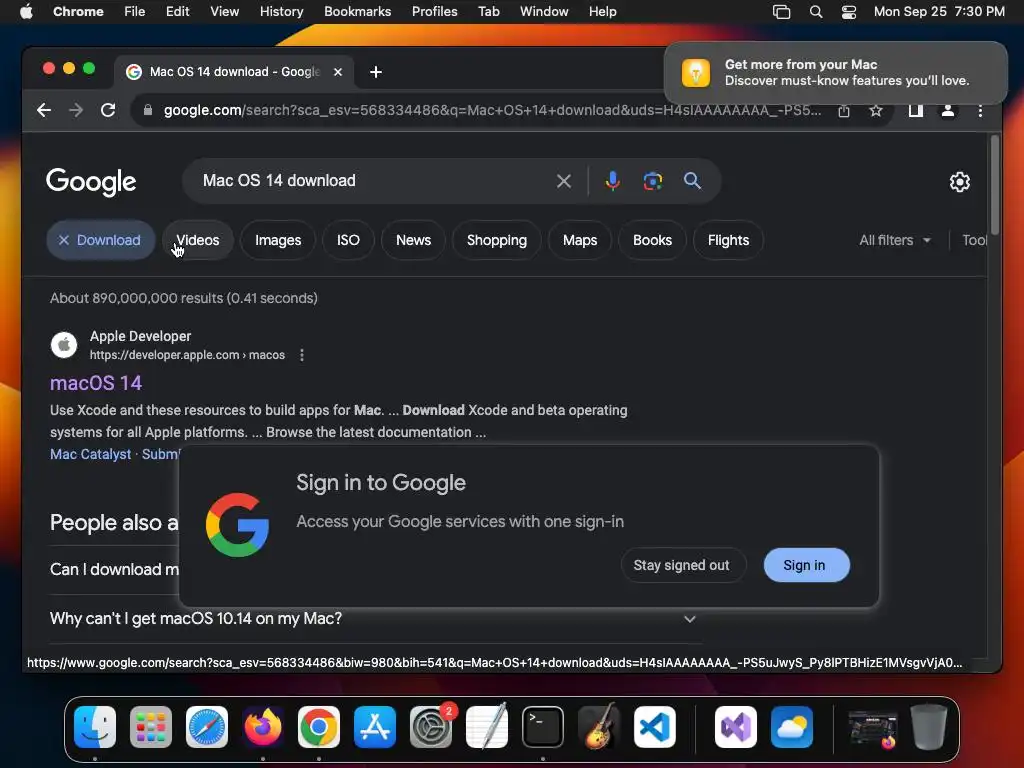Click the page vertical scrollbar
Screen dimensions: 1024x768
(x=995, y=184)
